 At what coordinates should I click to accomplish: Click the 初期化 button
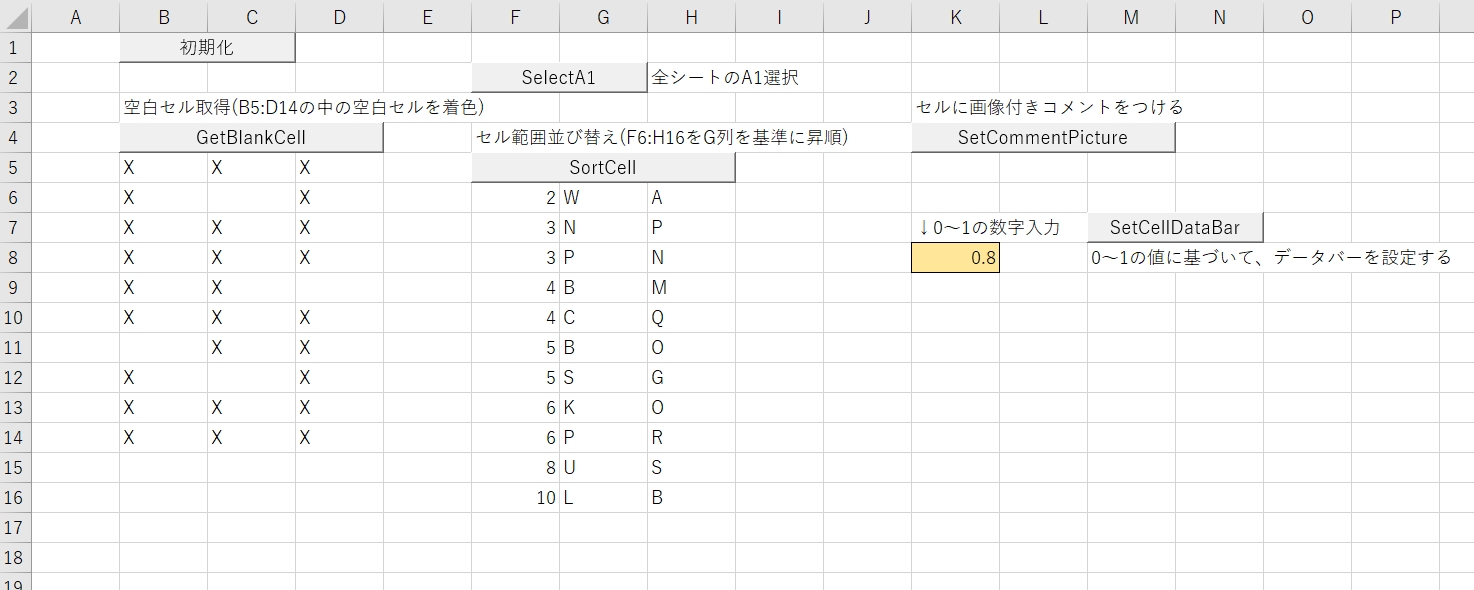point(207,47)
